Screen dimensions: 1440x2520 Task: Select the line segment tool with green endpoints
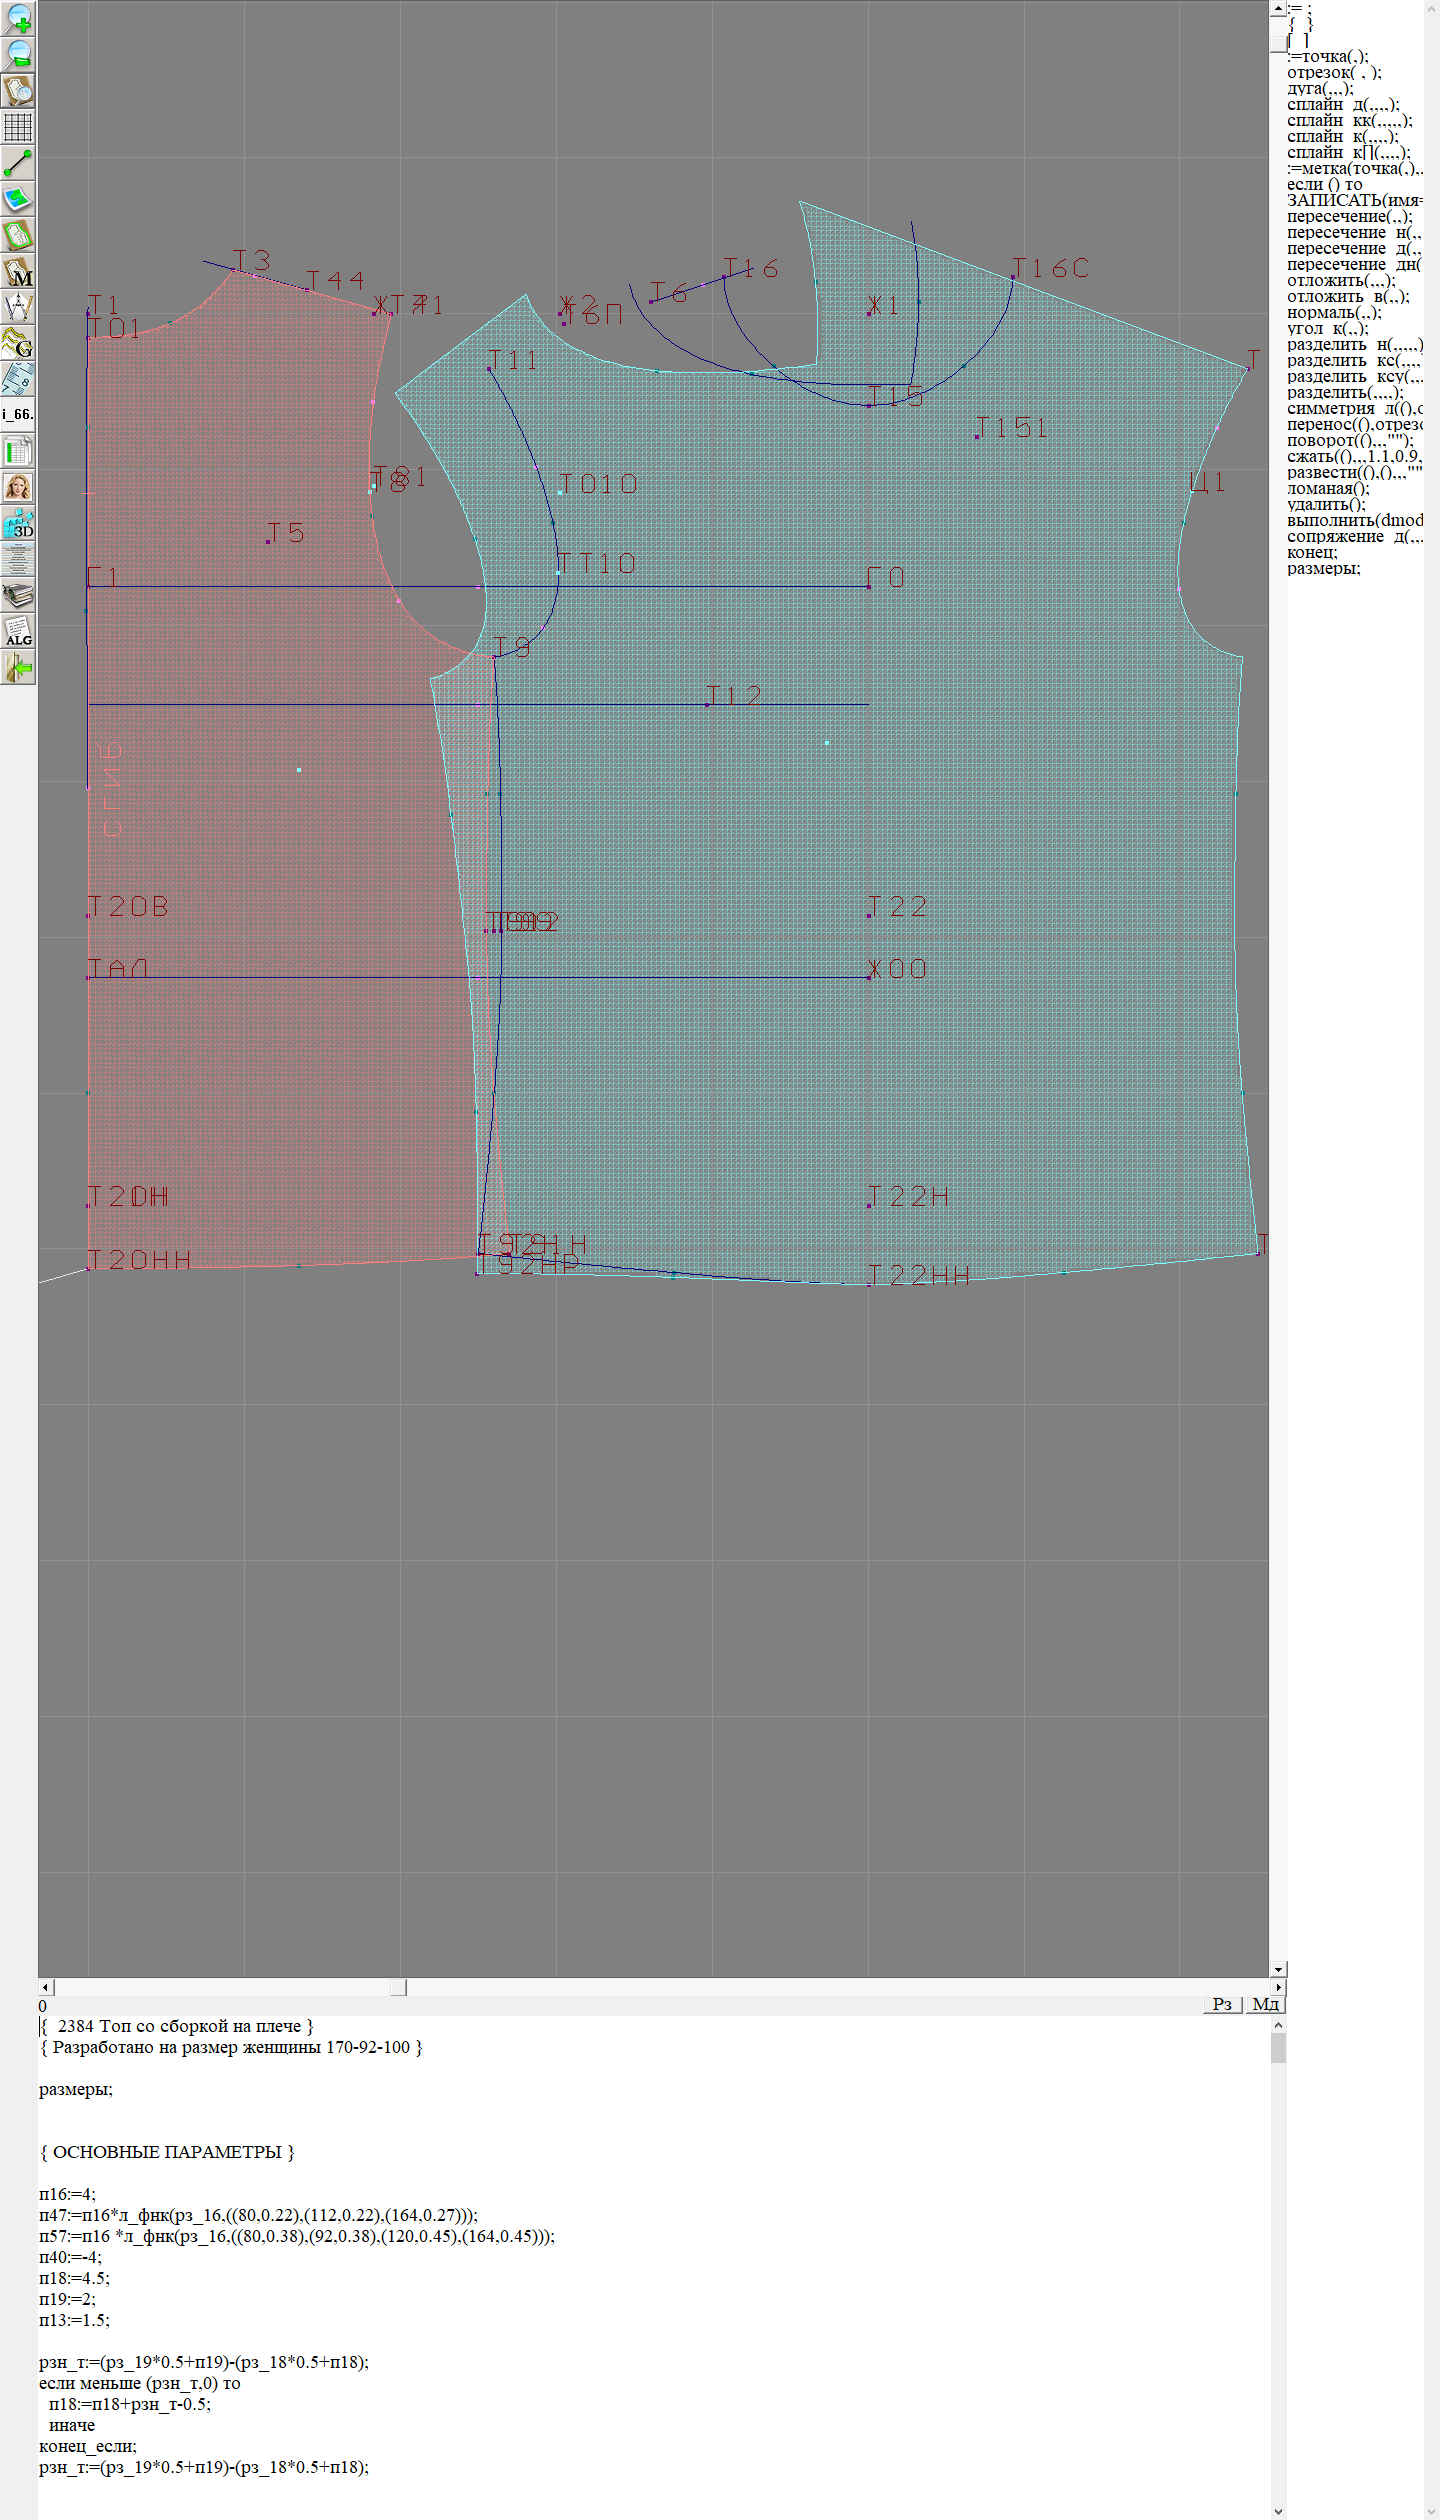(x=18, y=163)
